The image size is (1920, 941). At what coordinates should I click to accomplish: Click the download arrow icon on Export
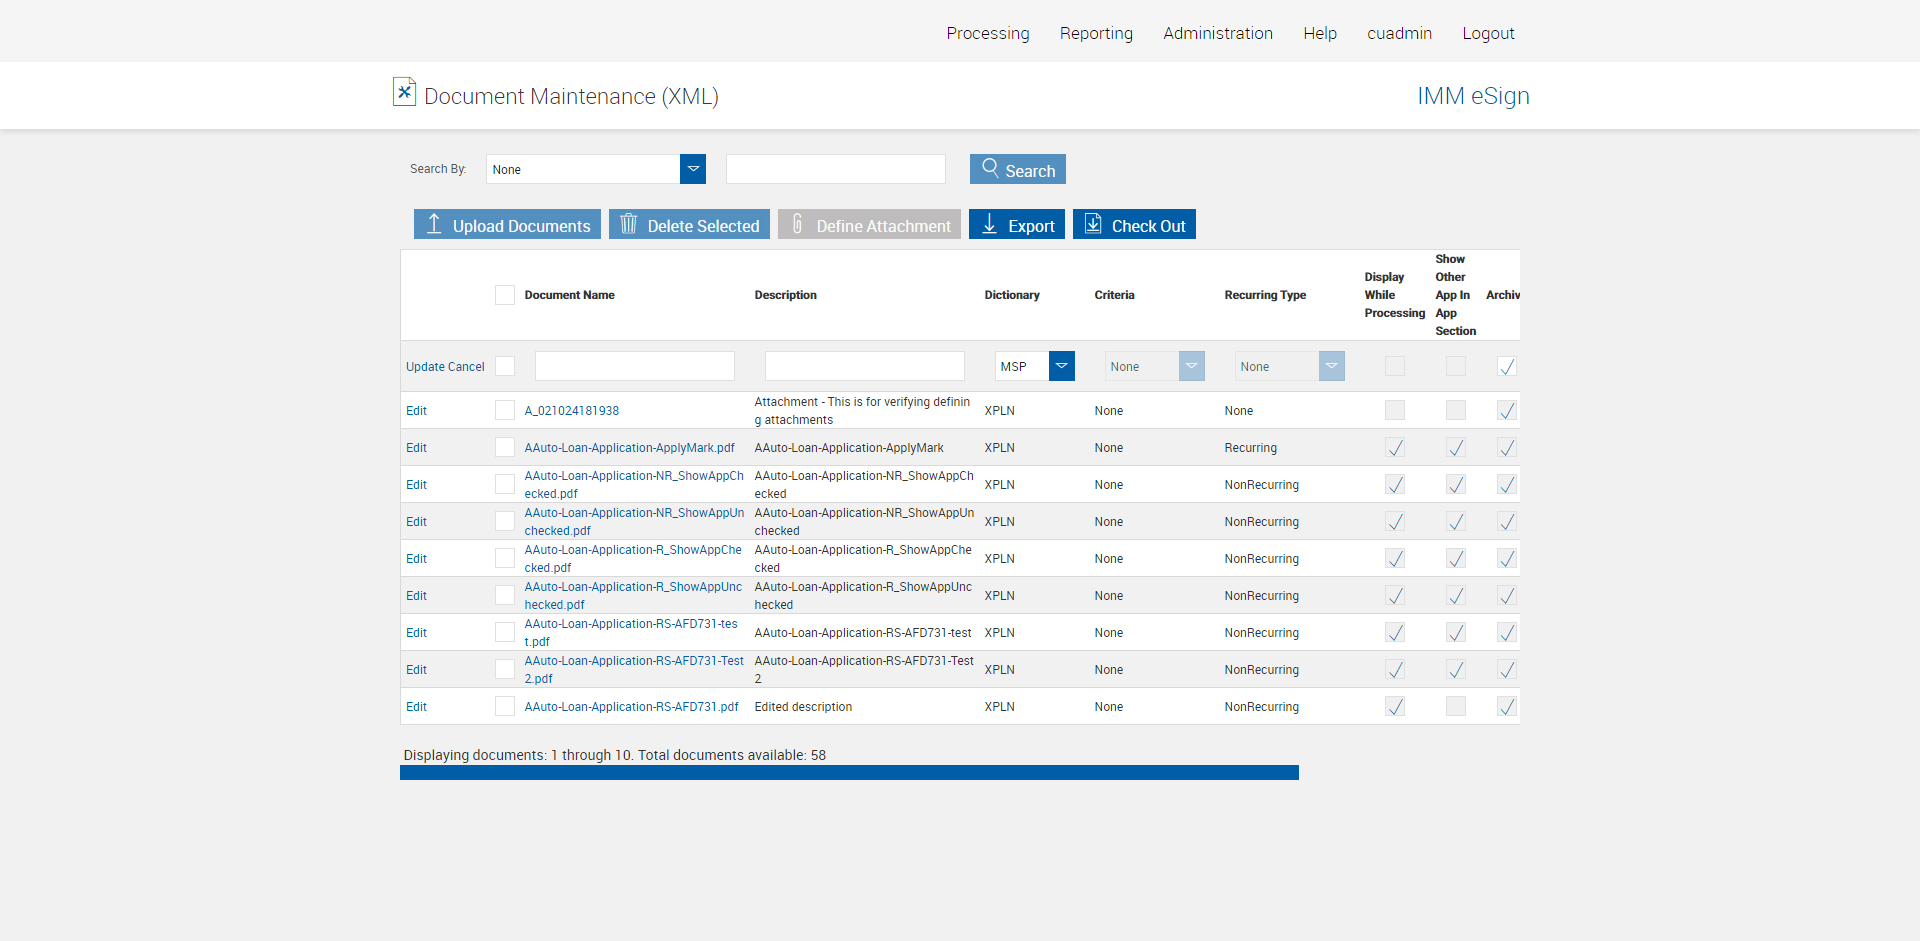tap(989, 224)
